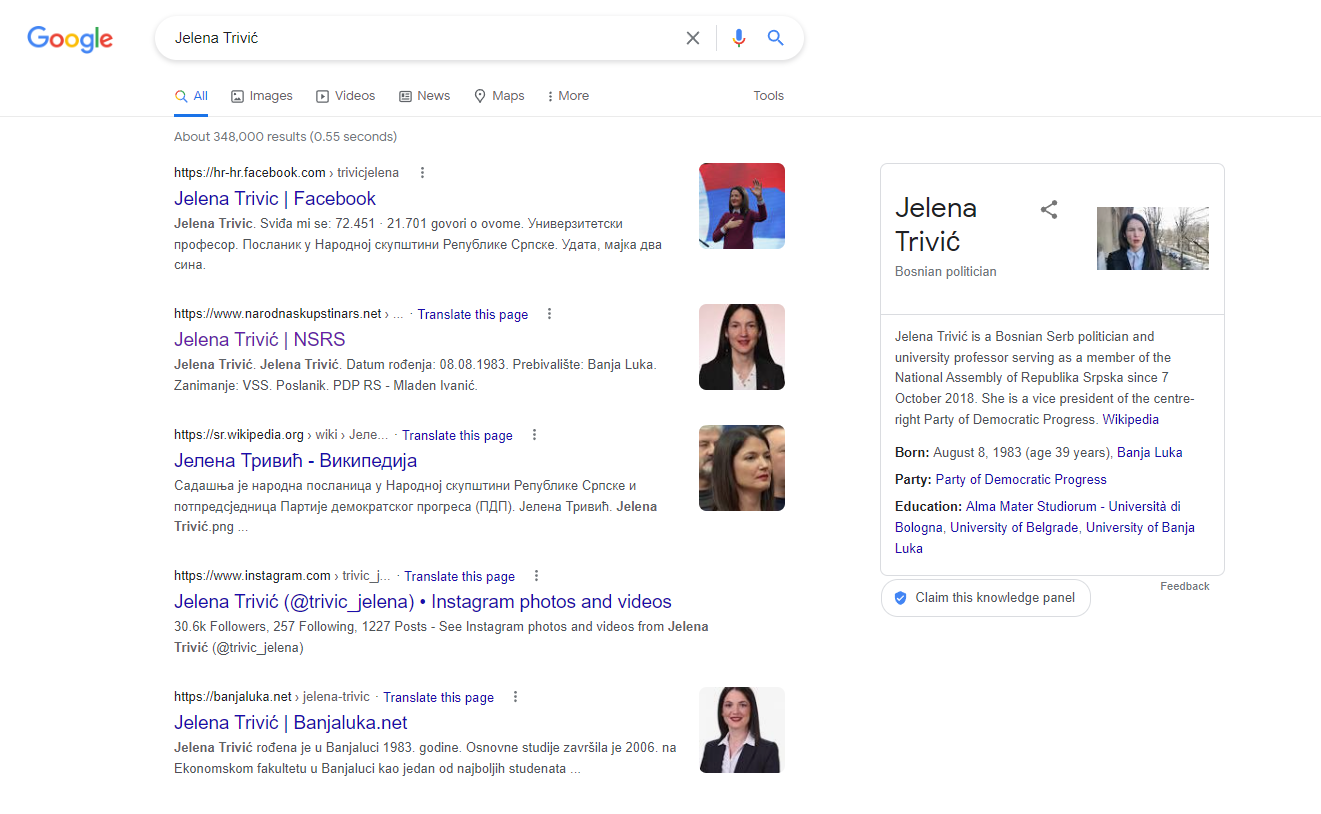Image resolution: width=1321 pixels, height=814 pixels.
Task: Open options dots for NSRS result
Action: [549, 314]
